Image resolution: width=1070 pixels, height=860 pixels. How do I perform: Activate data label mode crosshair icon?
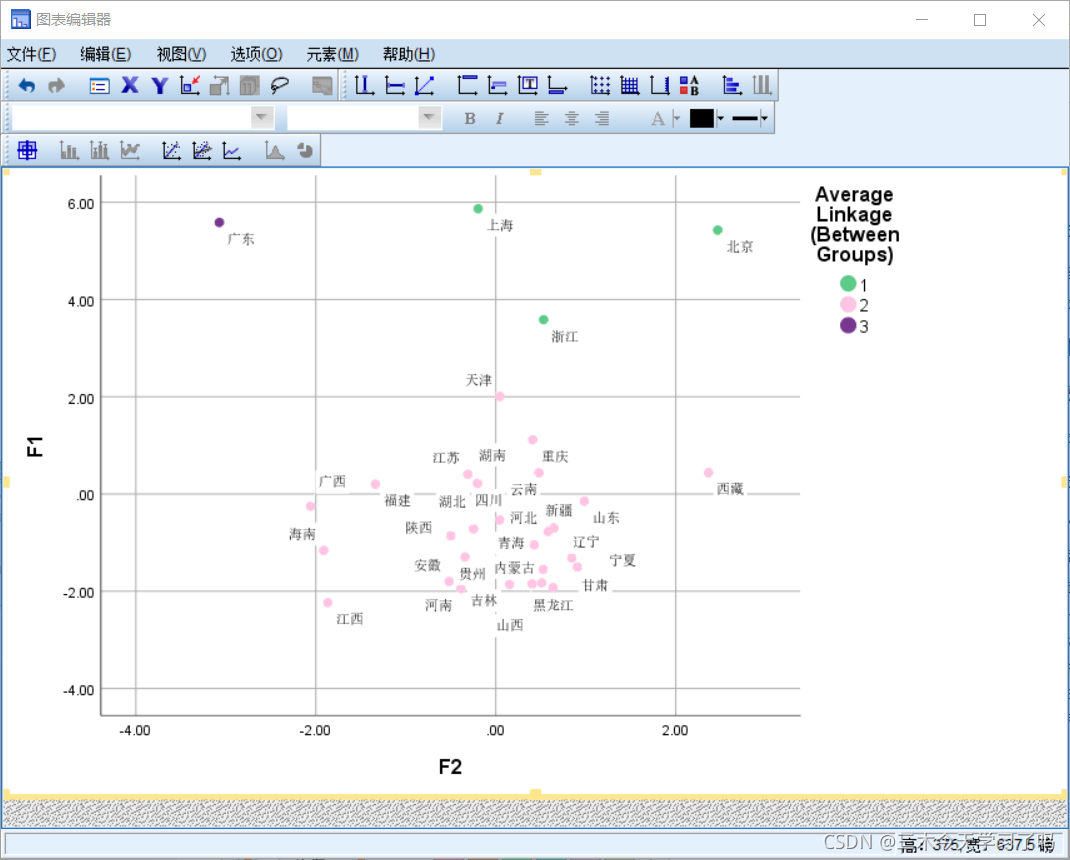(x=27, y=150)
